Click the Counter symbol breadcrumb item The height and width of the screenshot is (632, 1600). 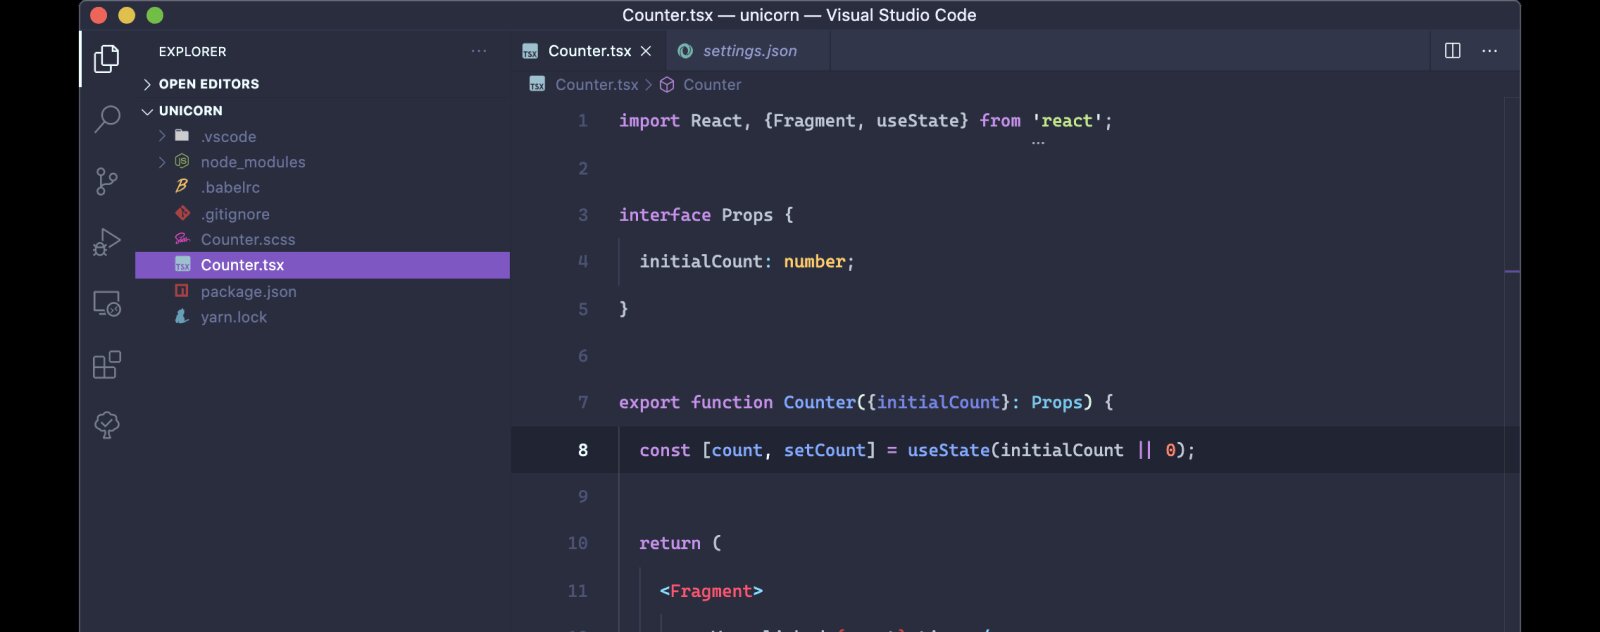(712, 85)
